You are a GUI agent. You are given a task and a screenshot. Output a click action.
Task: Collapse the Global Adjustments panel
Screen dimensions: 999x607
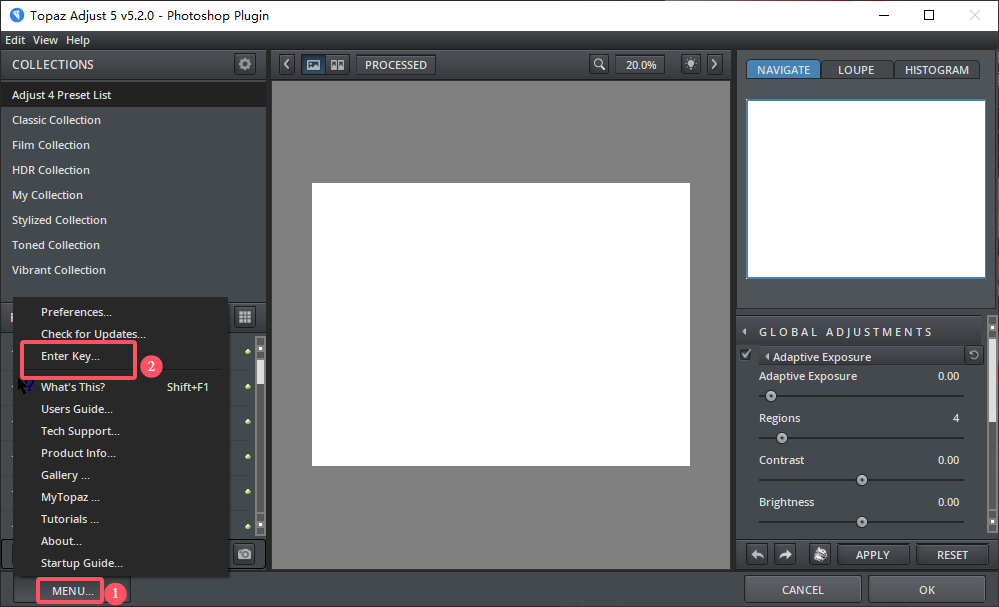coord(744,331)
